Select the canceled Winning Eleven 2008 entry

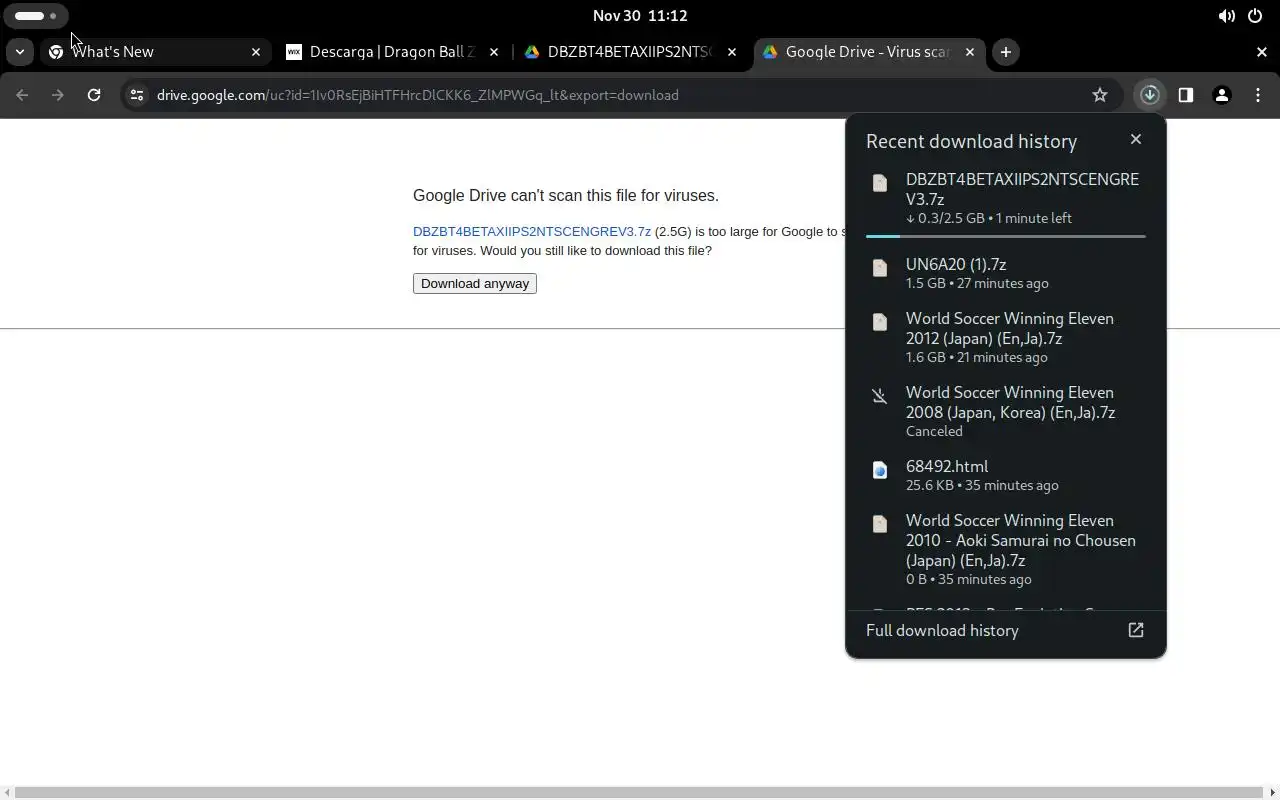(x=1006, y=411)
